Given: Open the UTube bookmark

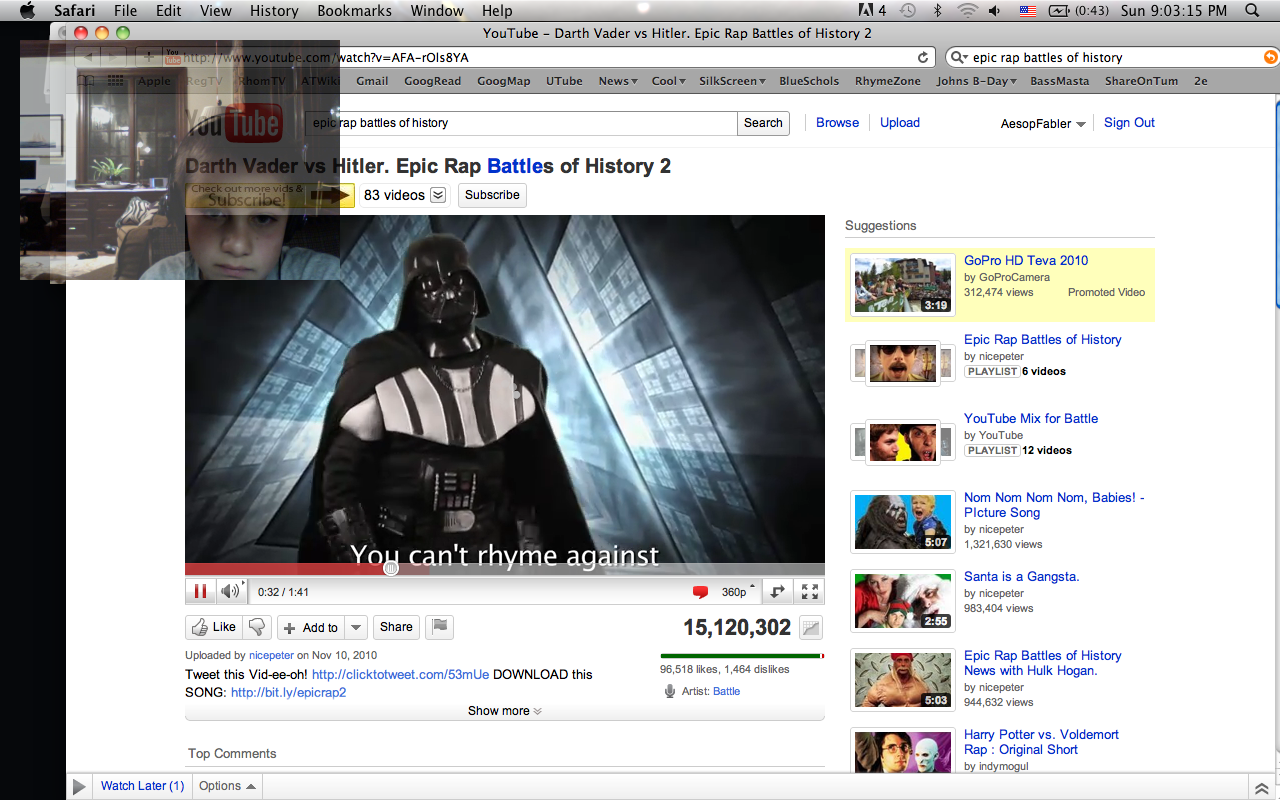Looking at the screenshot, I should click(x=564, y=81).
